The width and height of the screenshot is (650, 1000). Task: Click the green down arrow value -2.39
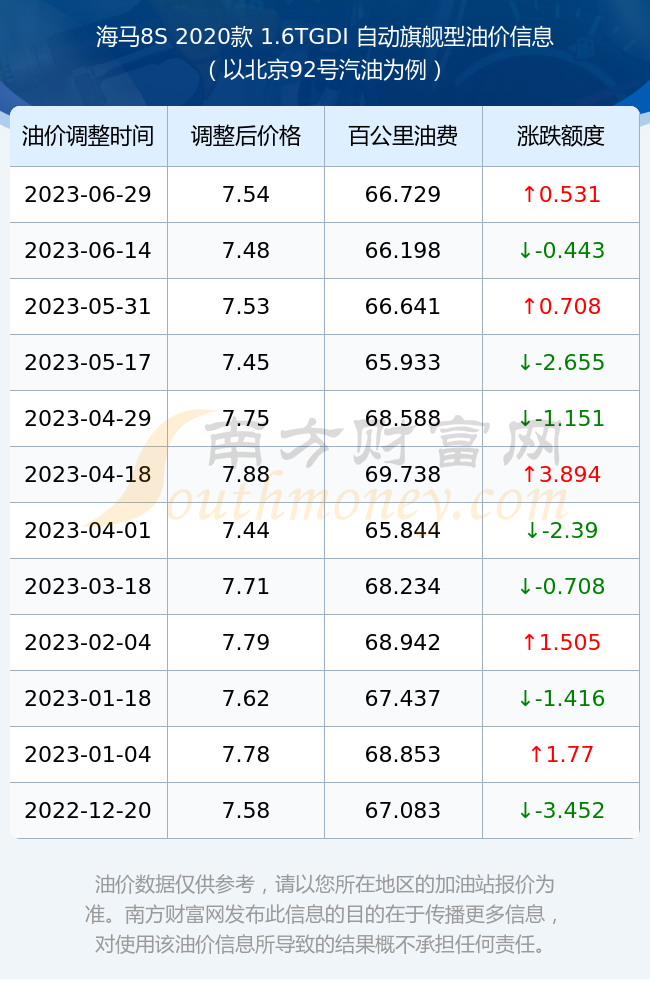tap(561, 531)
